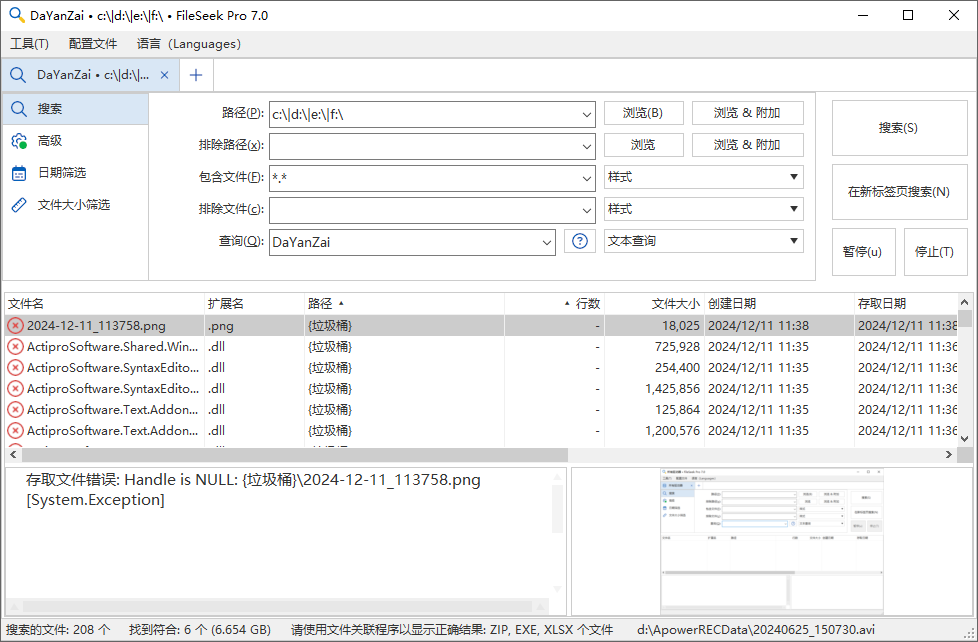
Task: Click the Search magnifier icon in the sidebar
Action: (19, 109)
